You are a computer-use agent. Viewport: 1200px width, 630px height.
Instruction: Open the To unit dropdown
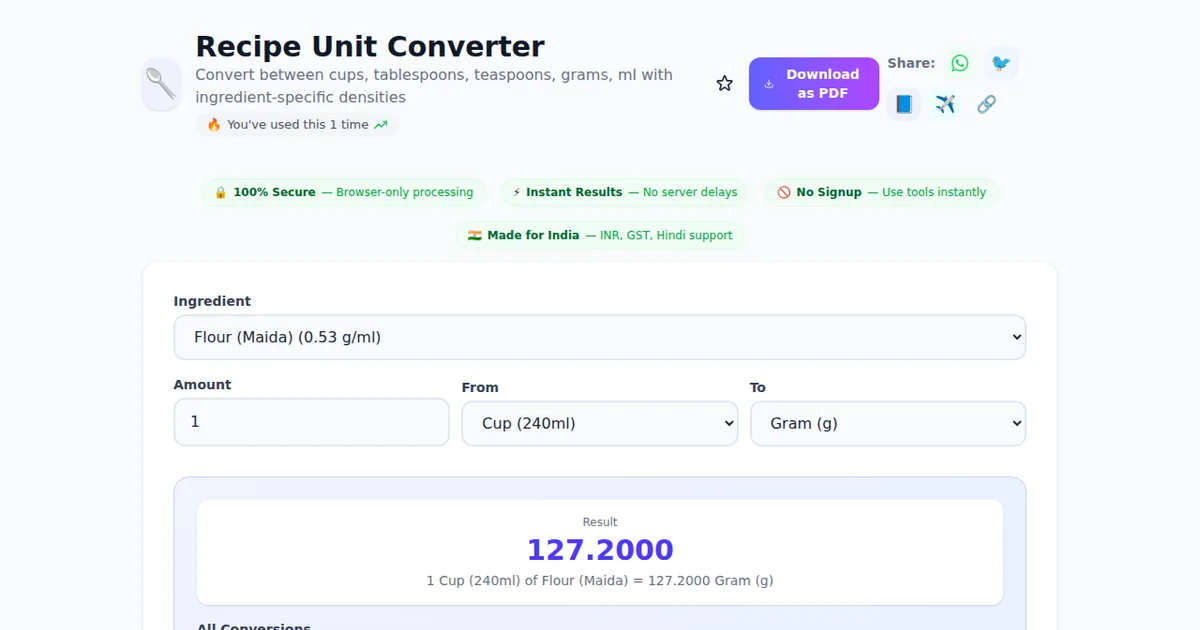click(888, 423)
